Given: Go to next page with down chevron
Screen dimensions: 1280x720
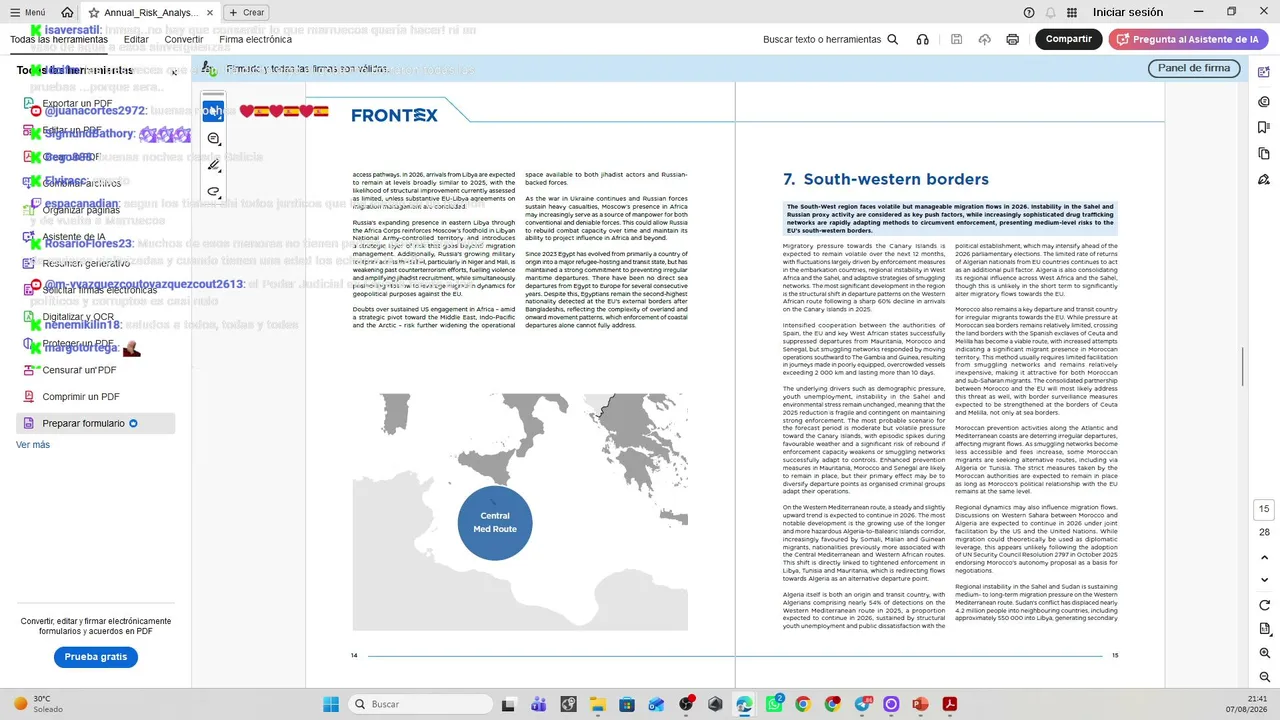Looking at the screenshot, I should tap(1264, 578).
